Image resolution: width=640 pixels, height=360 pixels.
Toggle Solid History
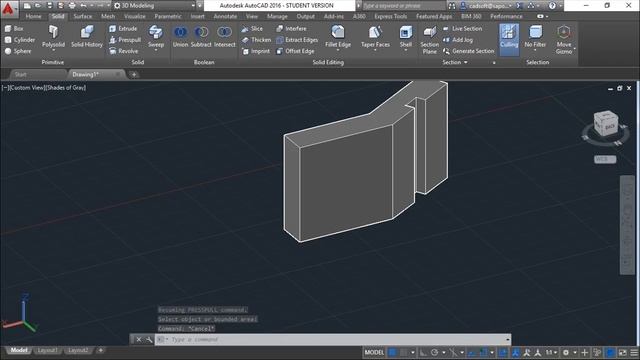point(87,36)
